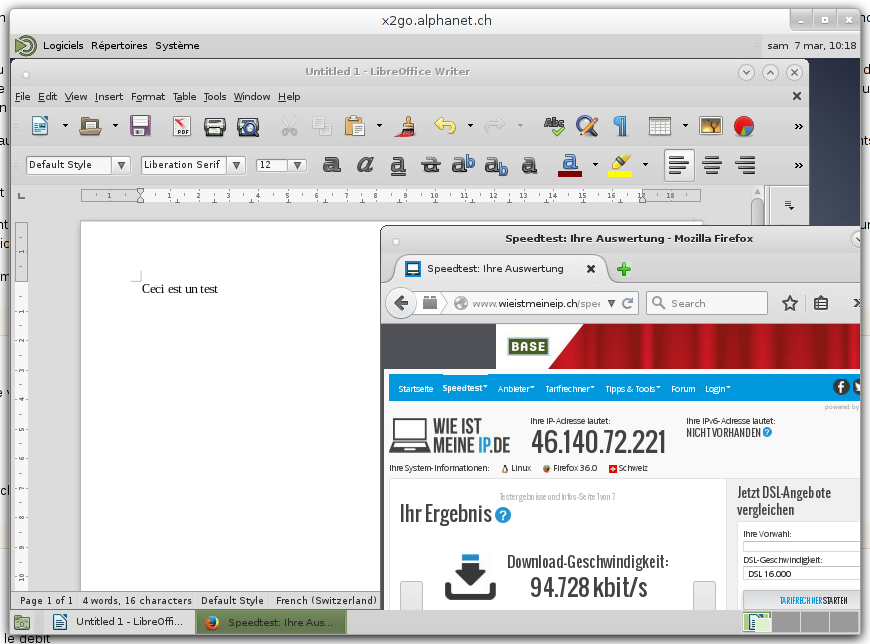Open the Writer File menu
Image resolution: width=870 pixels, height=644 pixels.
23,97
